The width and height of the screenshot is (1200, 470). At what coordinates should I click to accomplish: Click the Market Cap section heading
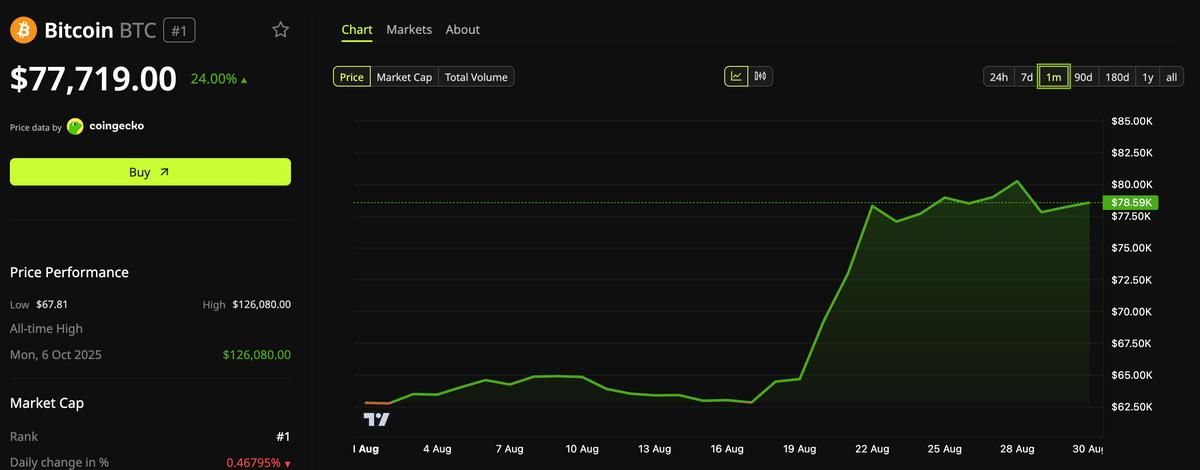(47, 403)
